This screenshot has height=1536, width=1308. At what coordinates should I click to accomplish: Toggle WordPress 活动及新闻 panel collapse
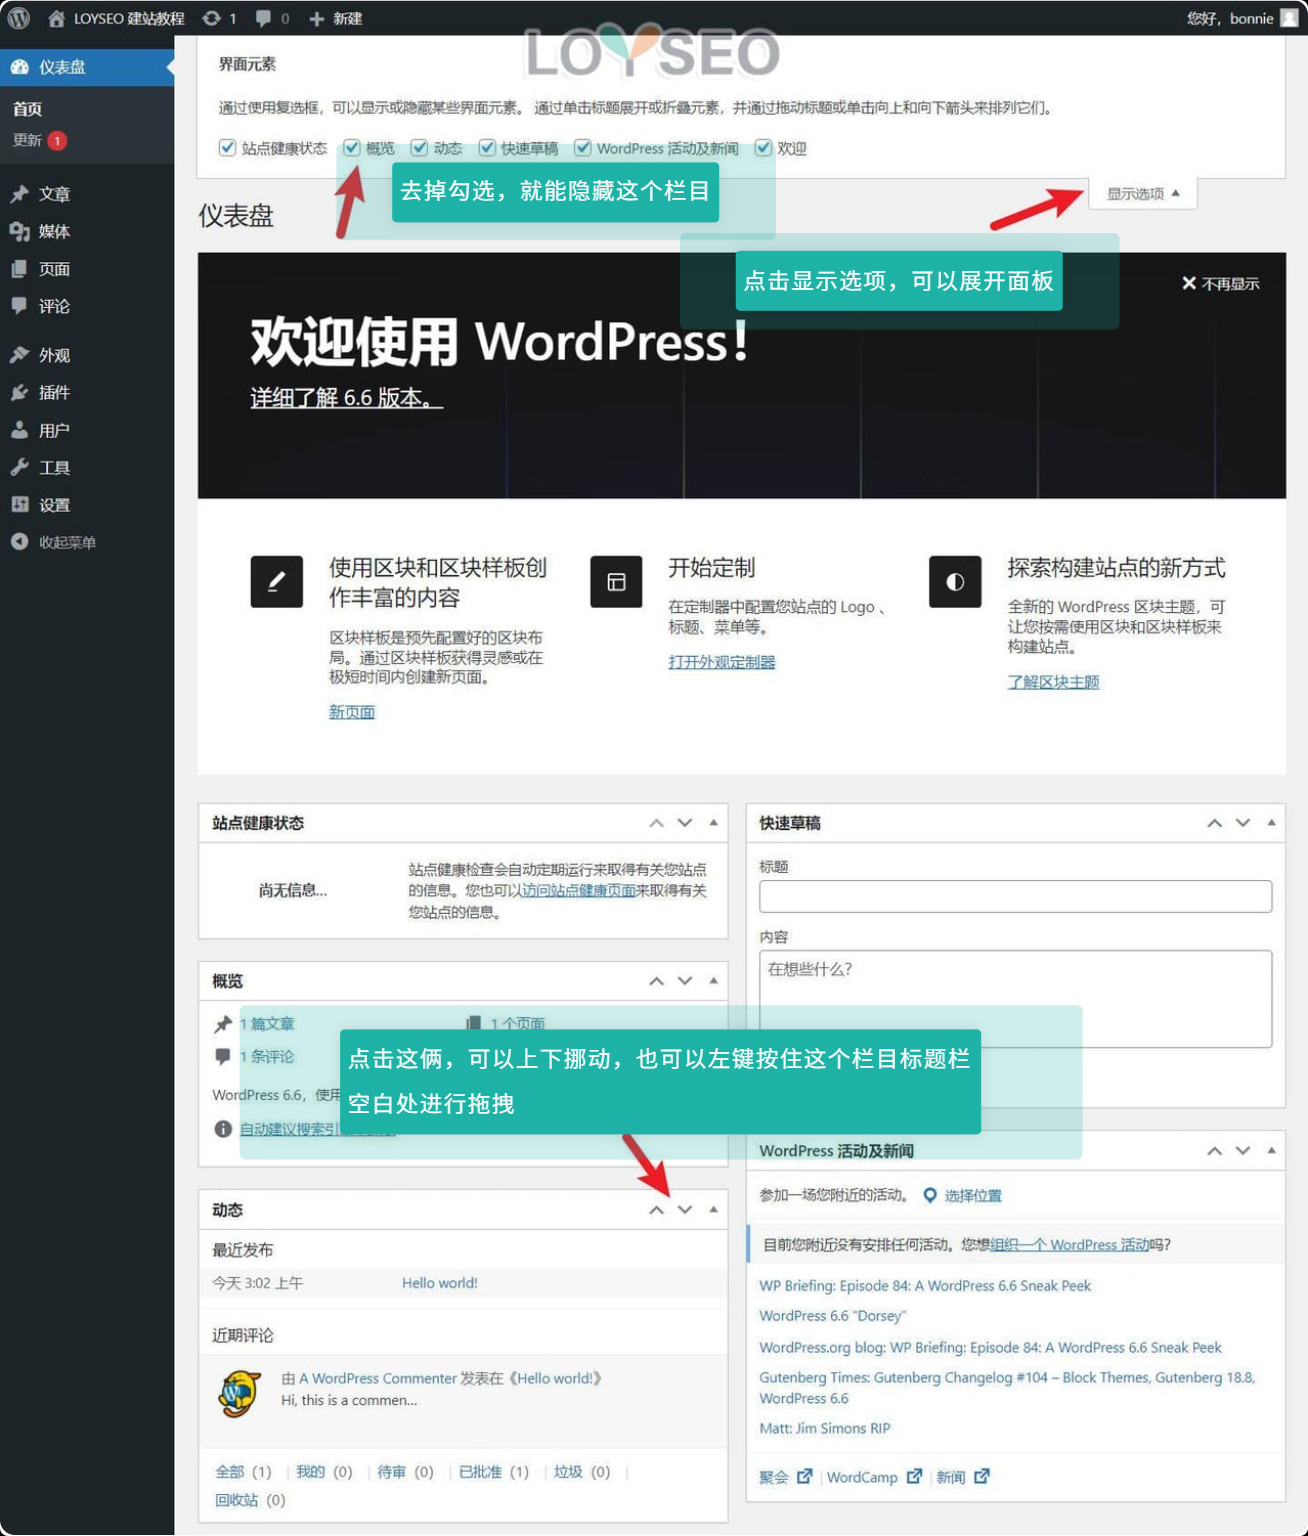(1272, 1151)
